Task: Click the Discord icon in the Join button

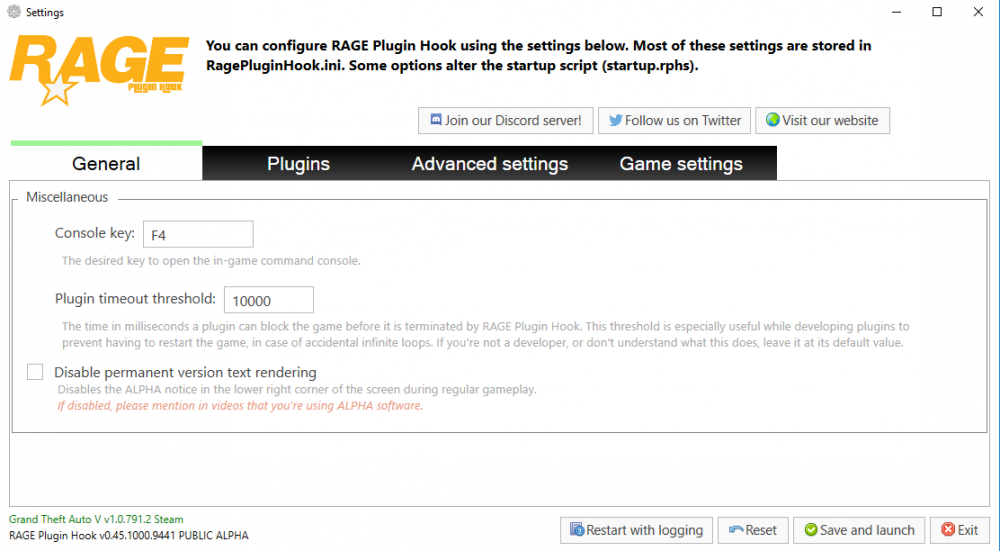Action: click(x=436, y=121)
